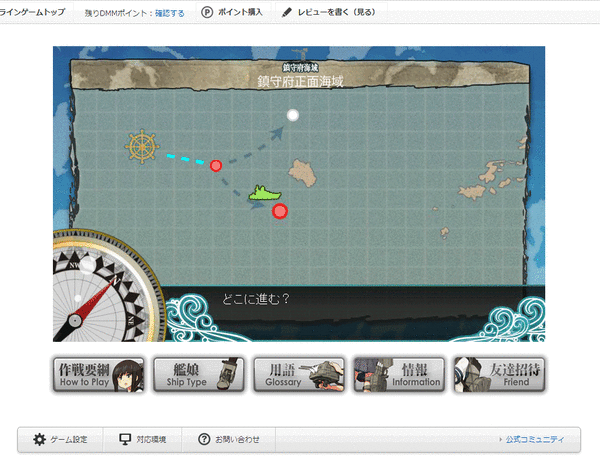Screen dimensions: 600x473
Task: Click the large red battle node
Action: point(280,211)
